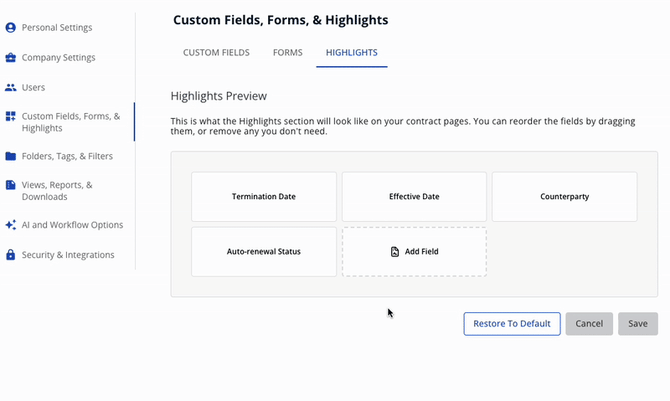
Task: Click the Security & Integrations lock icon
Action: click(x=11, y=255)
